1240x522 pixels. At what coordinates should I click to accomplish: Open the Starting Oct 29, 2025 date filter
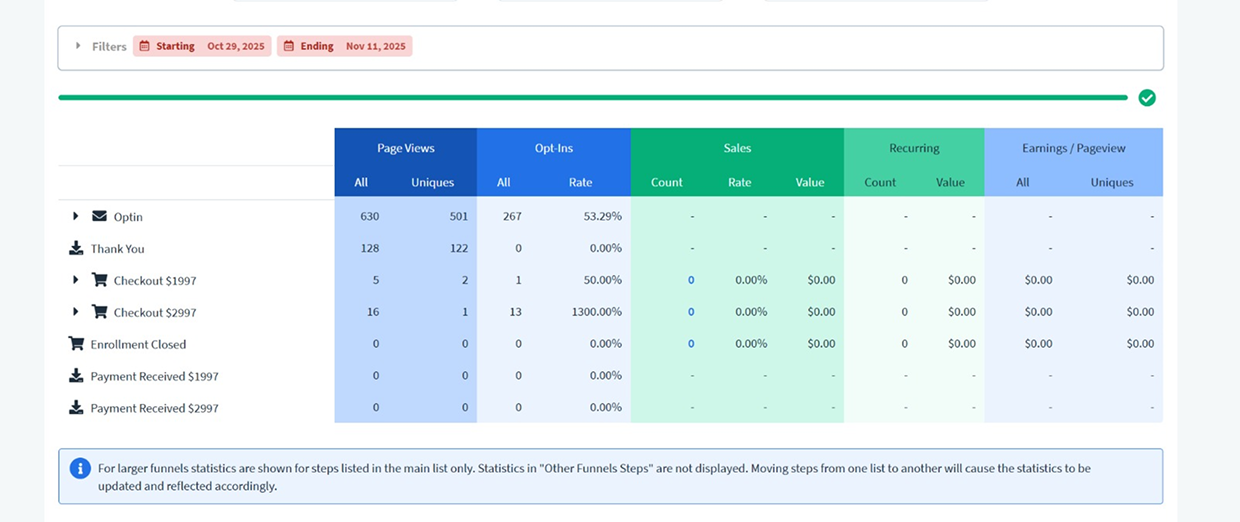coord(202,46)
